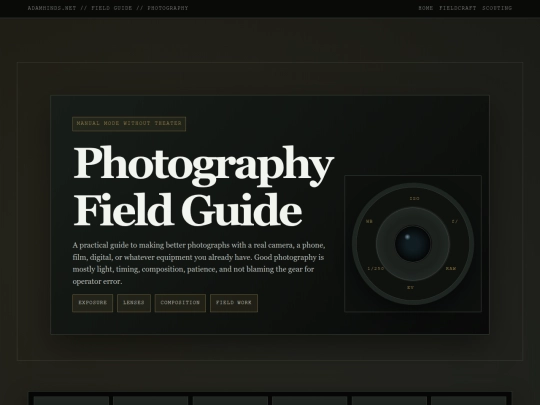Open the SCOUTING nav link
The width and height of the screenshot is (540, 405).
pyautogui.click(x=497, y=8)
